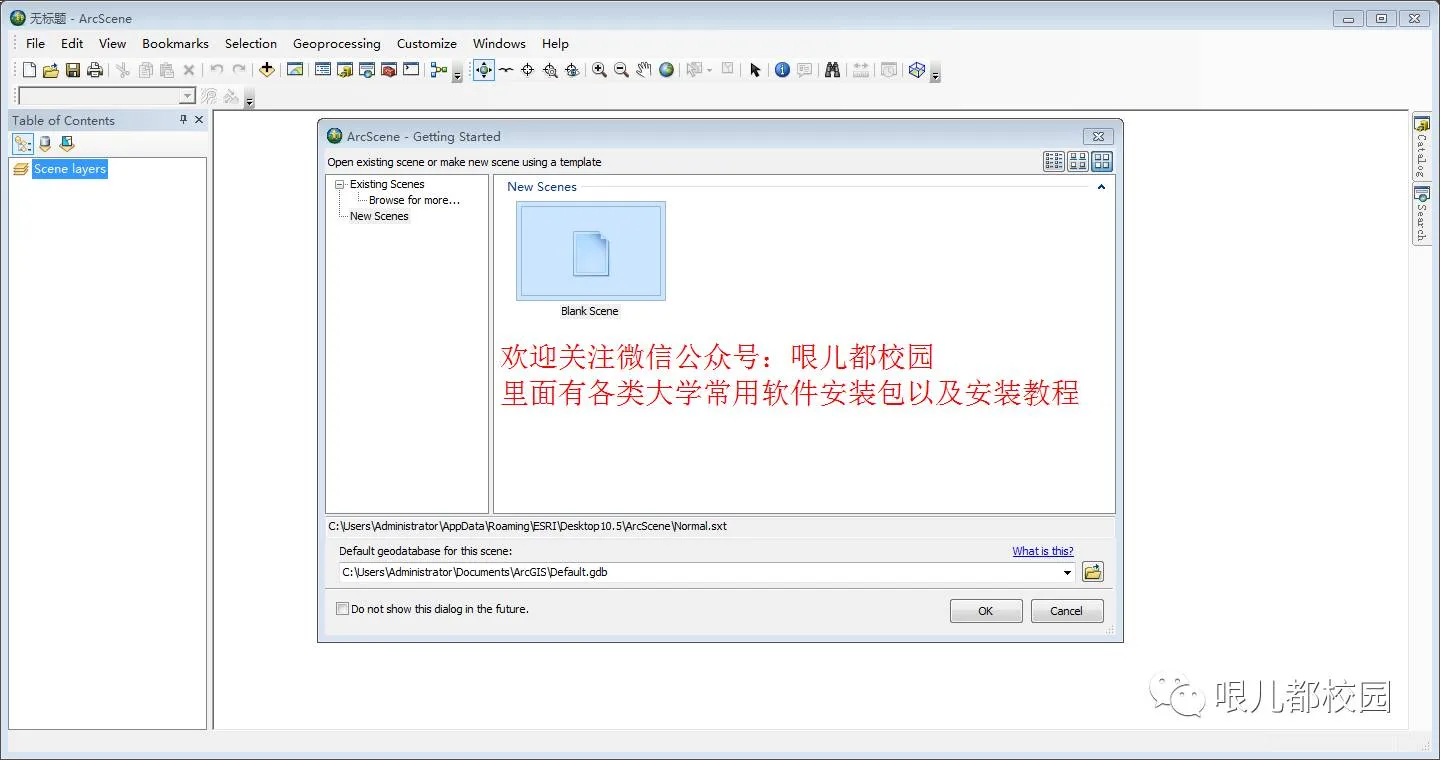
Task: Show the Table of Contents window icon
Action: pyautogui.click(x=322, y=70)
